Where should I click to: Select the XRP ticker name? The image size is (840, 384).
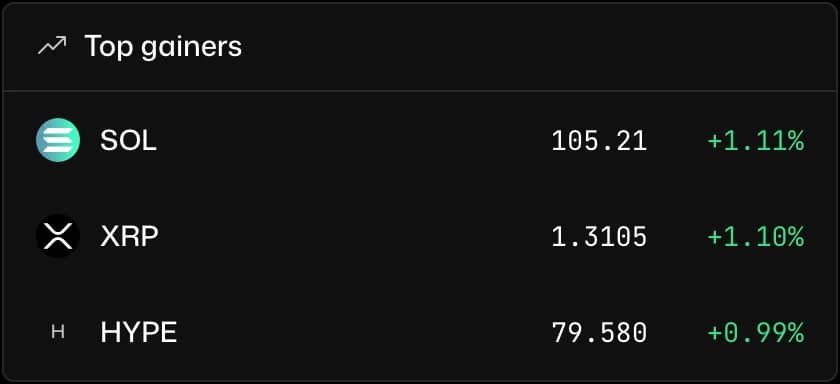130,237
